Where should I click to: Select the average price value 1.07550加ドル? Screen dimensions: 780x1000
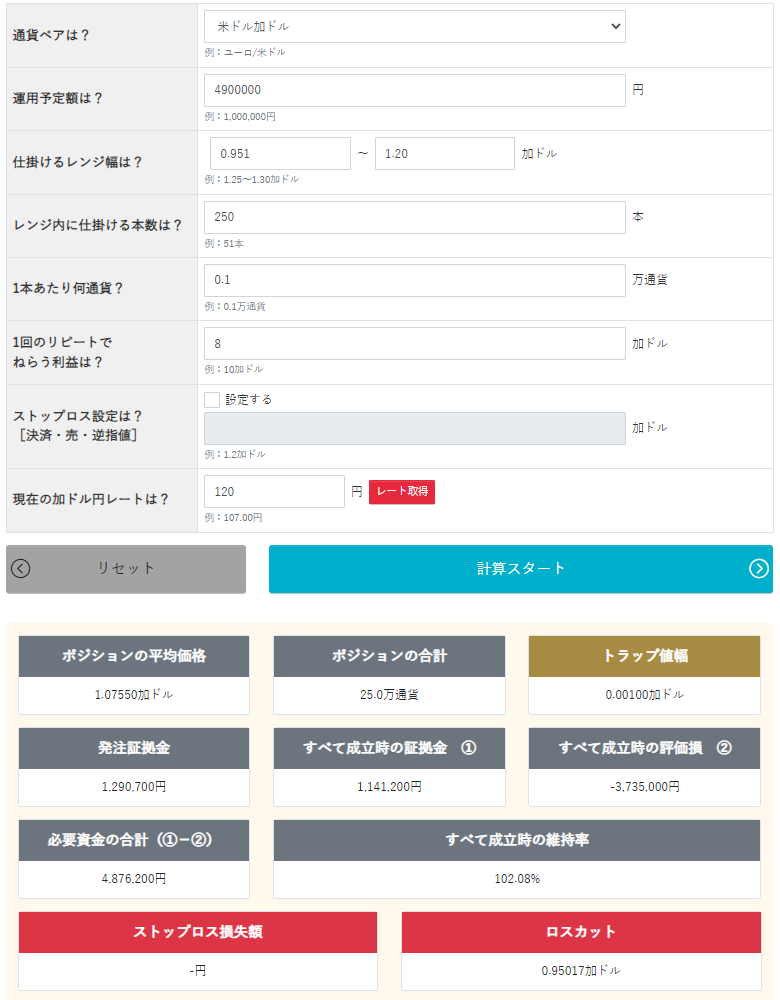coord(134,695)
